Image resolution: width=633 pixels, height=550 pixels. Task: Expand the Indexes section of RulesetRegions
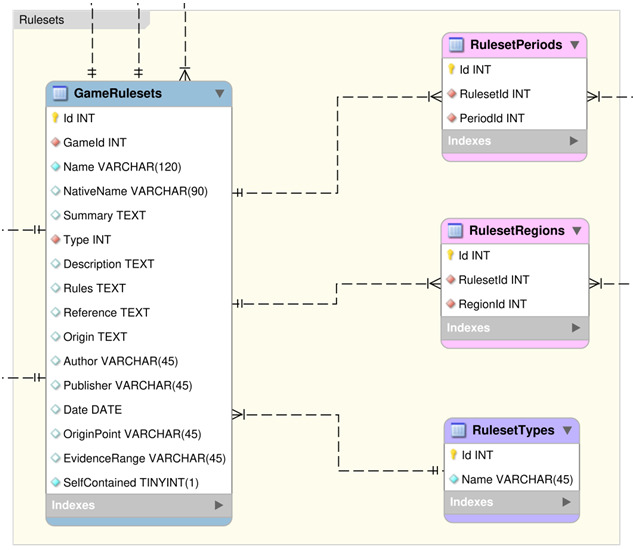point(574,328)
